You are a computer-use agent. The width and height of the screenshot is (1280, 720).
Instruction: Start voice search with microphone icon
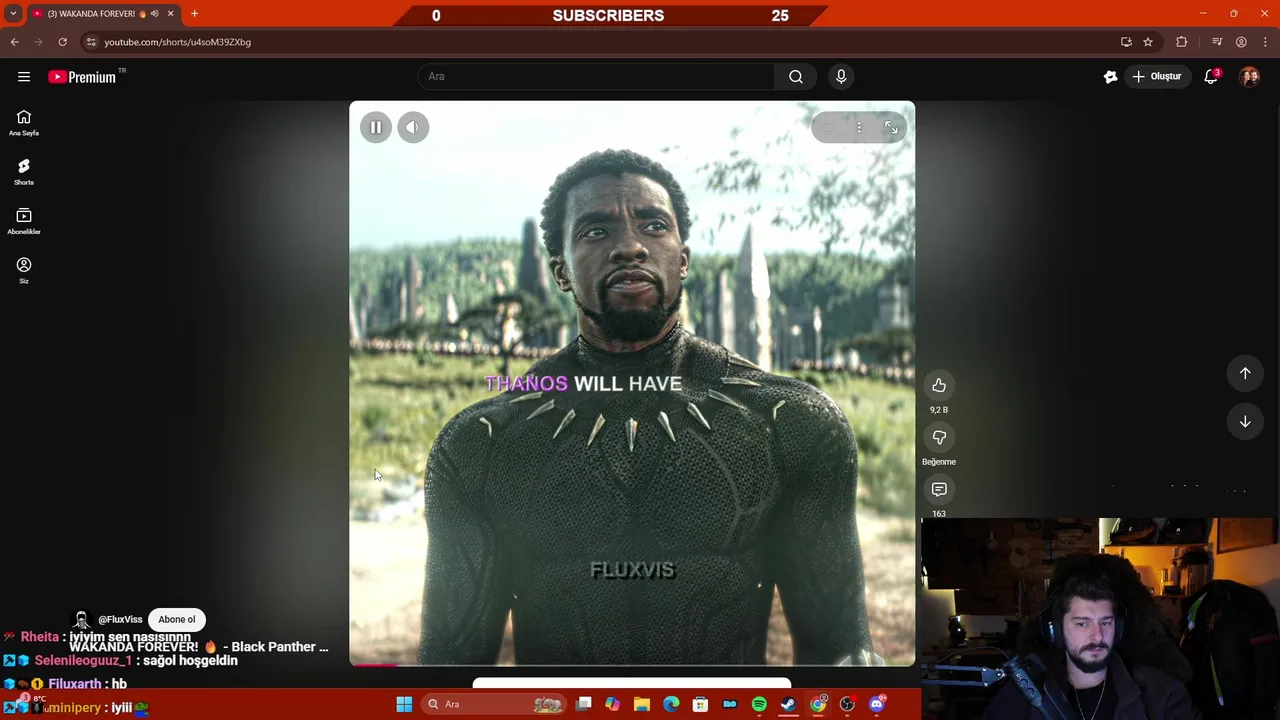841,76
